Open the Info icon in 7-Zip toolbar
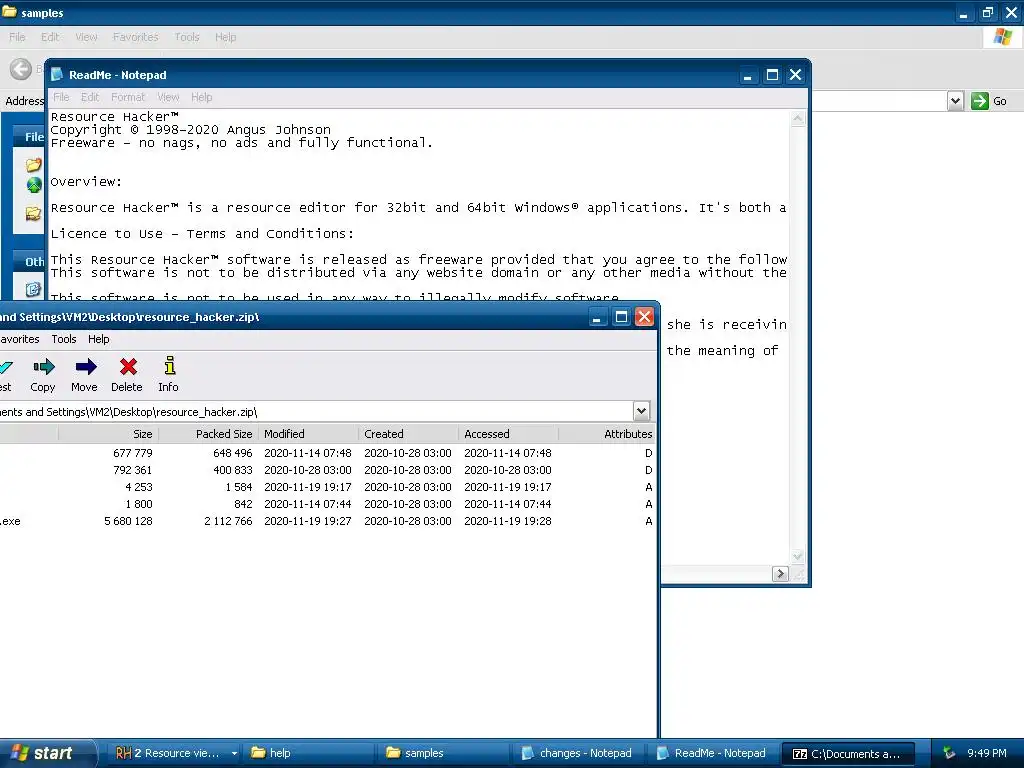Viewport: 1024px width, 768px height. click(x=169, y=365)
